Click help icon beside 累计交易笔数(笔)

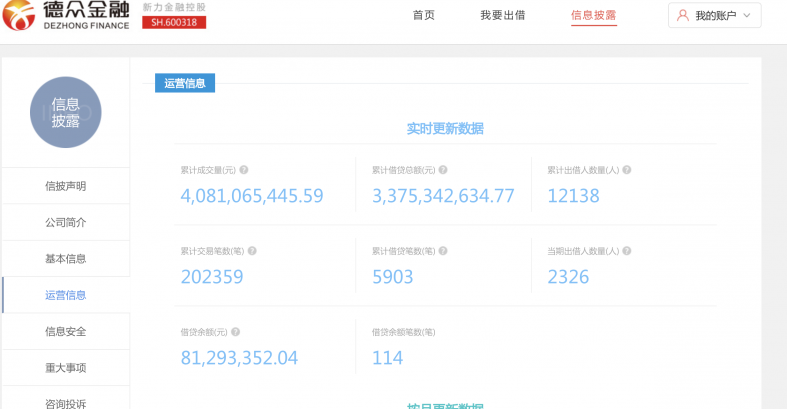[251, 251]
